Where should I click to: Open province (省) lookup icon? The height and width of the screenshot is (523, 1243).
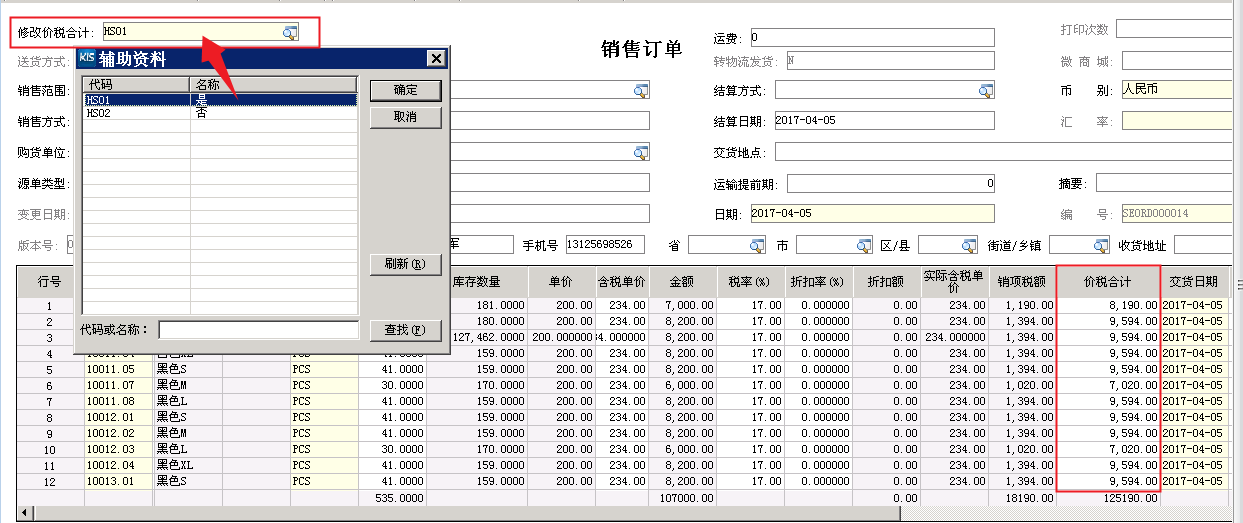[757, 245]
